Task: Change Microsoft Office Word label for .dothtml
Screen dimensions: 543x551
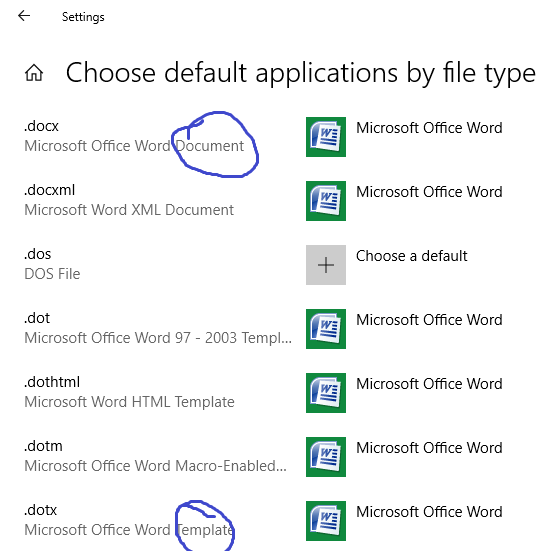Action: click(429, 384)
